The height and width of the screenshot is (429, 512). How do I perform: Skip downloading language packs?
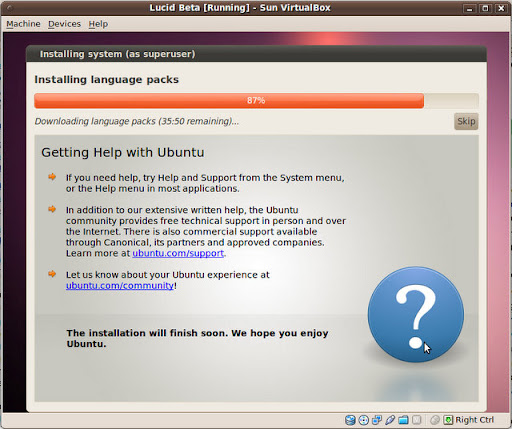(466, 121)
